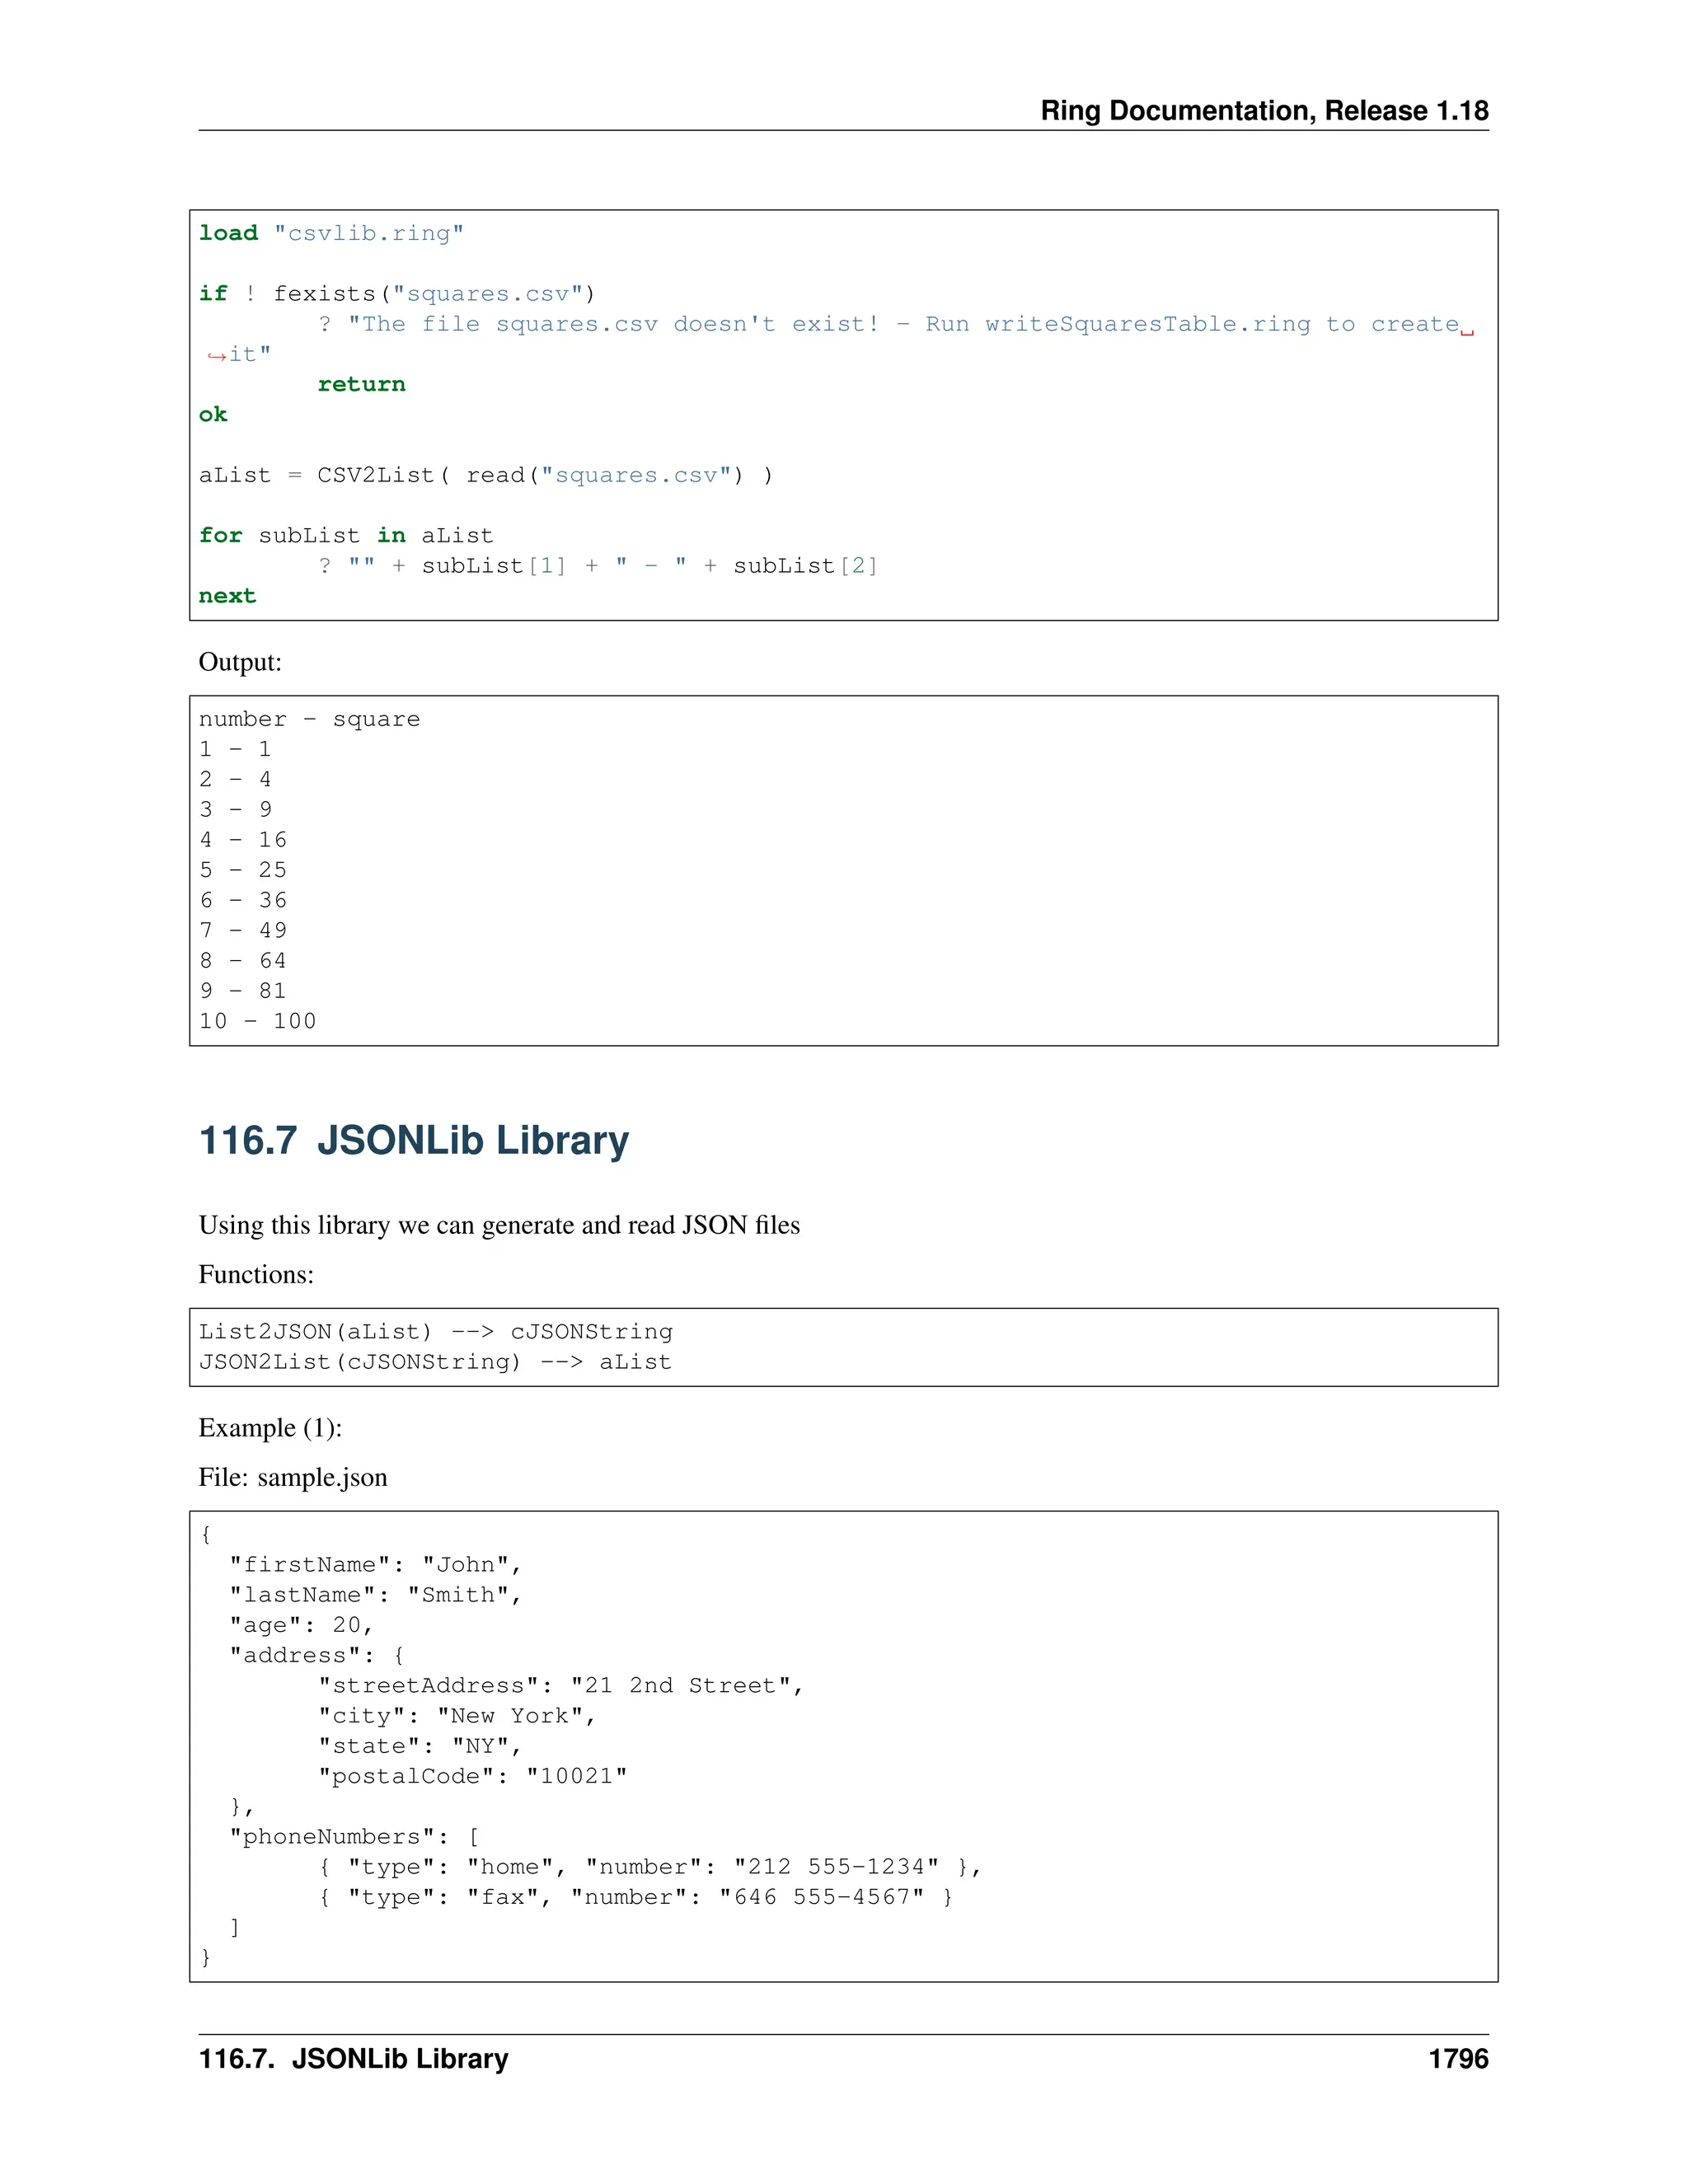The width and height of the screenshot is (1688, 2184).
Task: Click 'Using this library we can generate' sentence
Action: (x=499, y=1225)
